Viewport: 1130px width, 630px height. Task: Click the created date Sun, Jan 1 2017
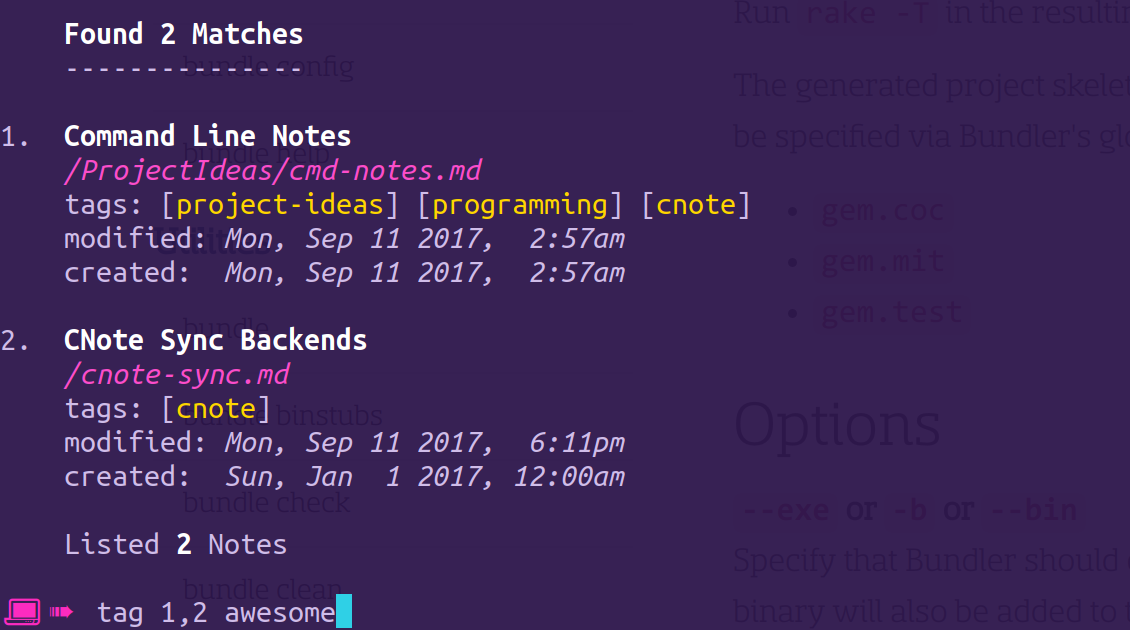[359, 477]
